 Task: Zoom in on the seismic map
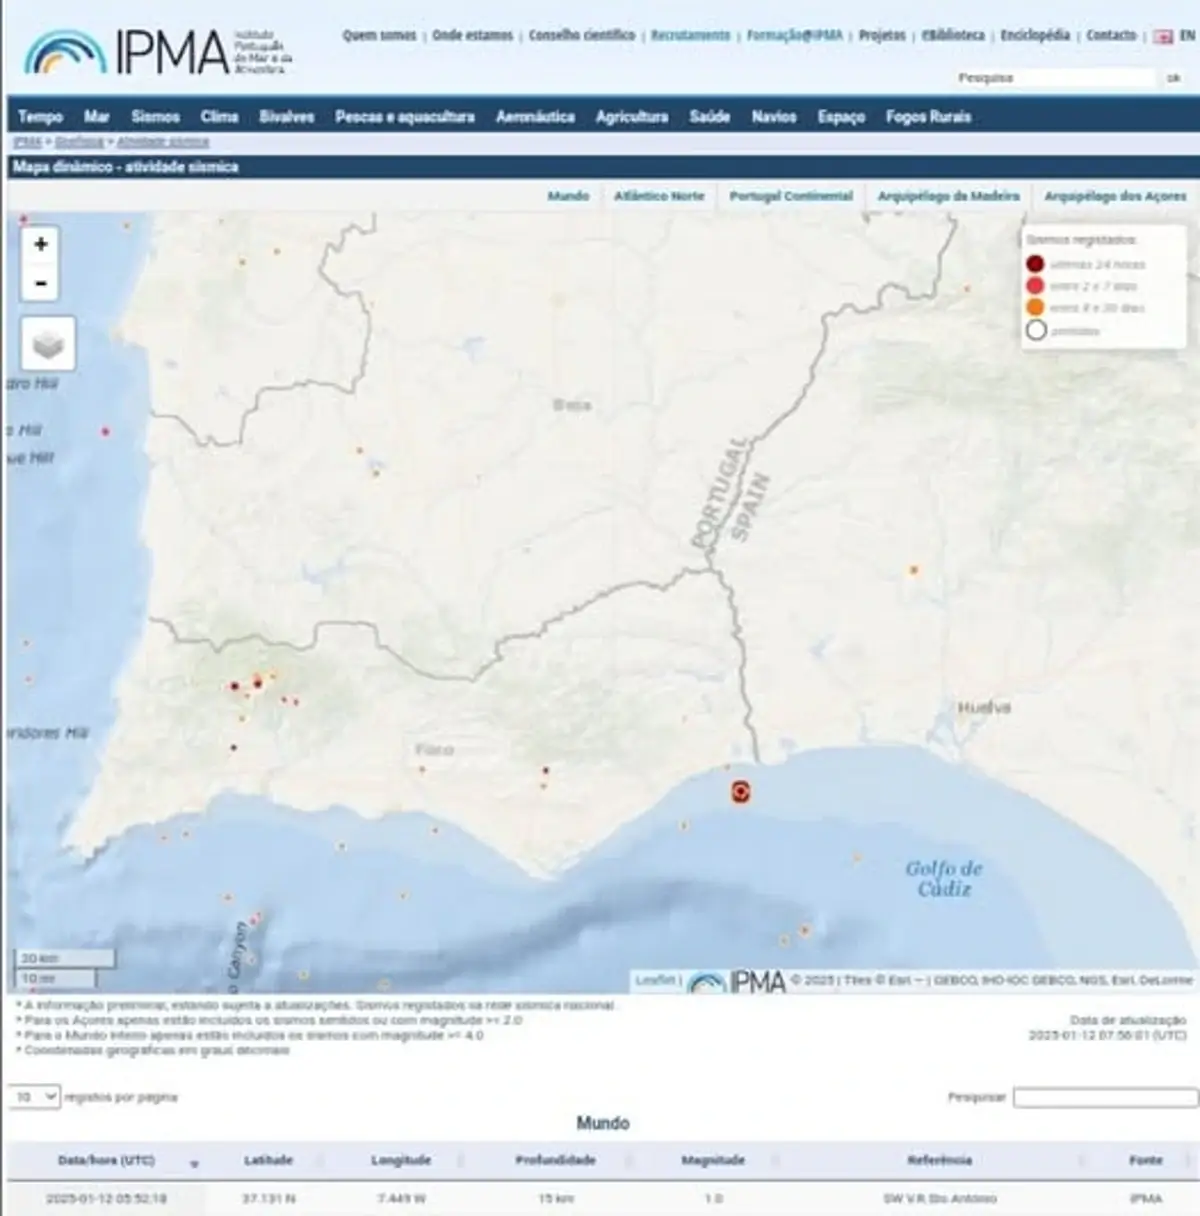41,244
